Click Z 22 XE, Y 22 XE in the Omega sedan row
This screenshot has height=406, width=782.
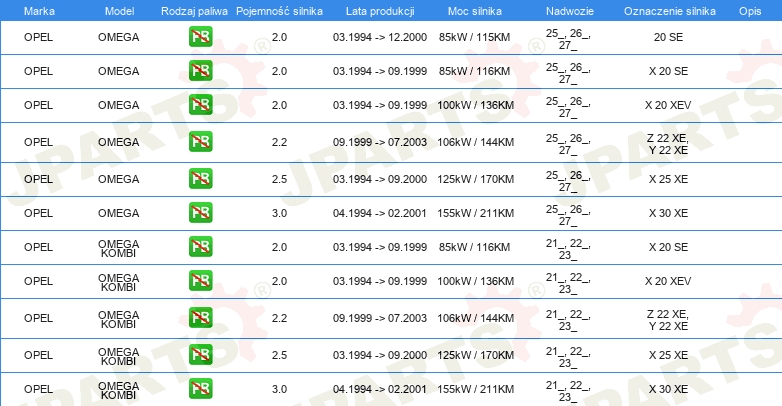pyautogui.click(x=668, y=144)
